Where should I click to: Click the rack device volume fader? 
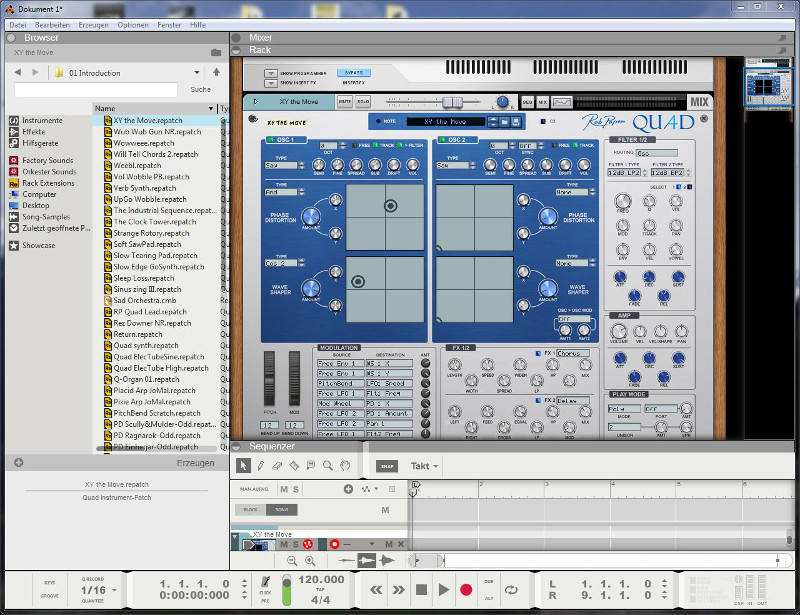click(x=452, y=102)
